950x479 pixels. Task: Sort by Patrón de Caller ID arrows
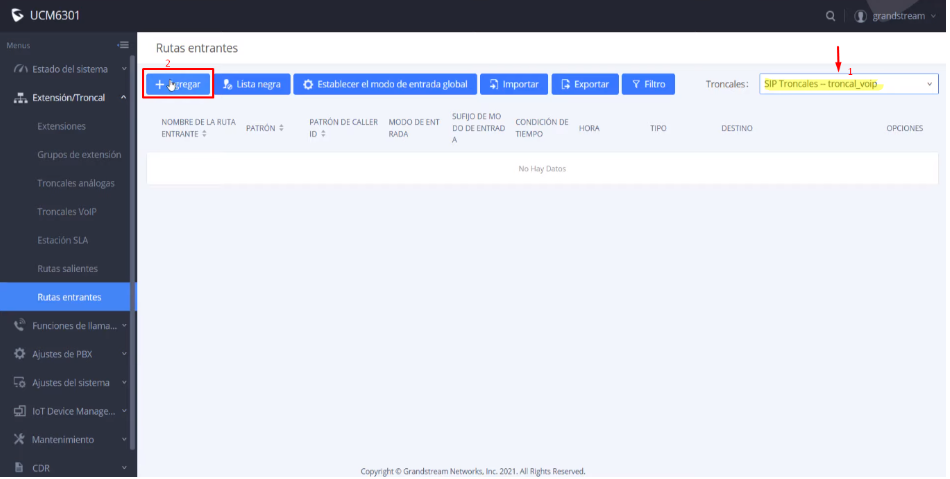pyautogui.click(x=324, y=134)
